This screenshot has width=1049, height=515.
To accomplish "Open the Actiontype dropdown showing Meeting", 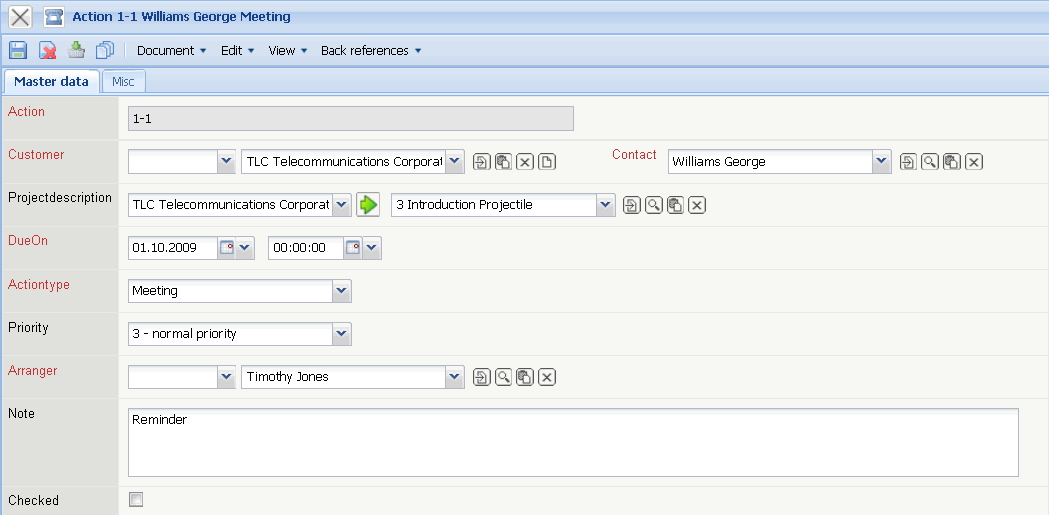I will coord(341,291).
